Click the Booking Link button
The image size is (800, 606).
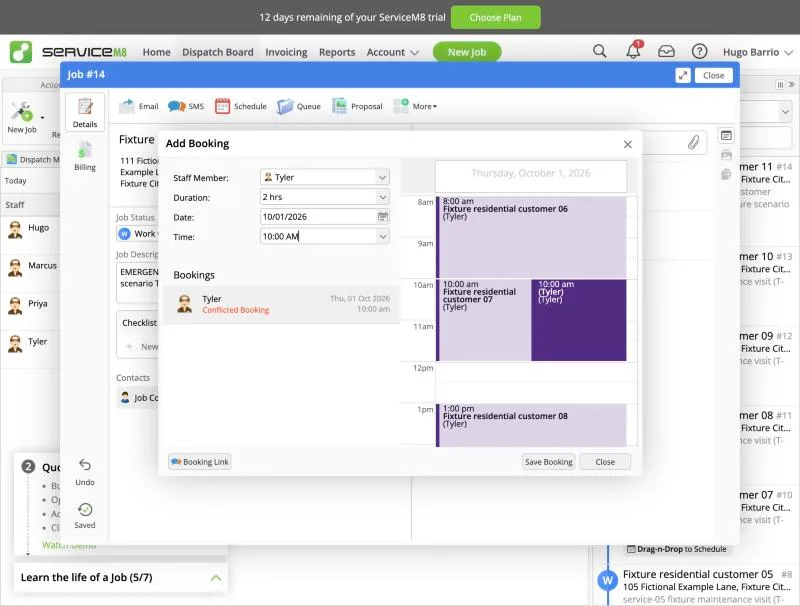point(199,462)
